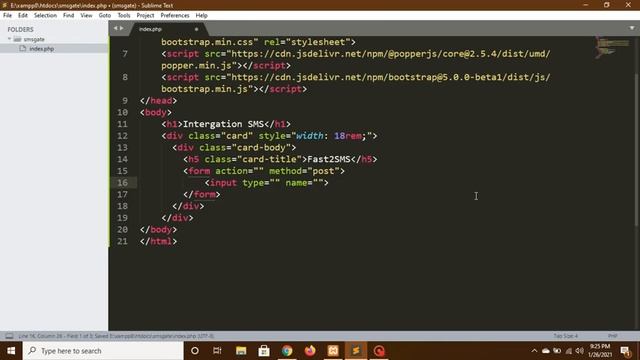Viewport: 640px width, 360px height.
Task: Open the tab list dropdown arrow
Action: coord(631,28)
